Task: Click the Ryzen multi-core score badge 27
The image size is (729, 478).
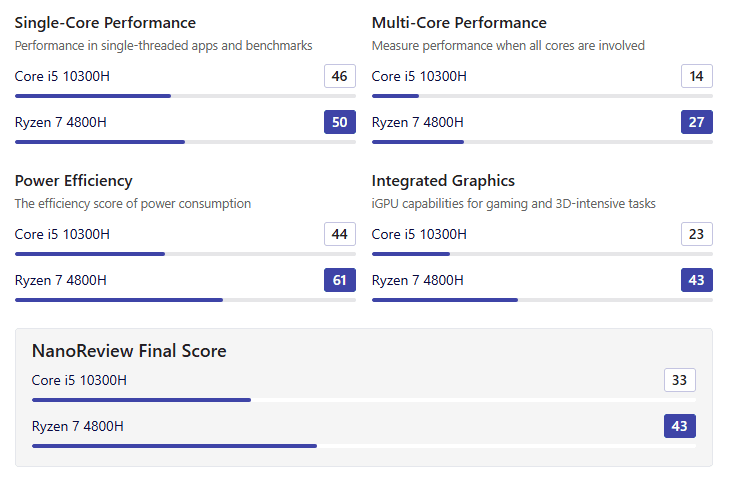Action: 696,122
